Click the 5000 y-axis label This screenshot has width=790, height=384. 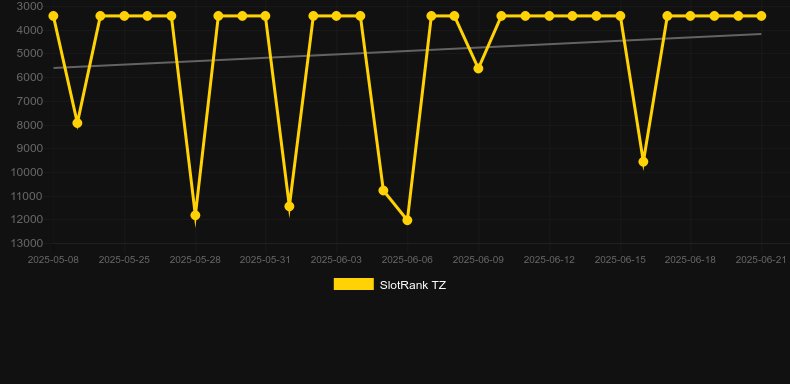30,53
